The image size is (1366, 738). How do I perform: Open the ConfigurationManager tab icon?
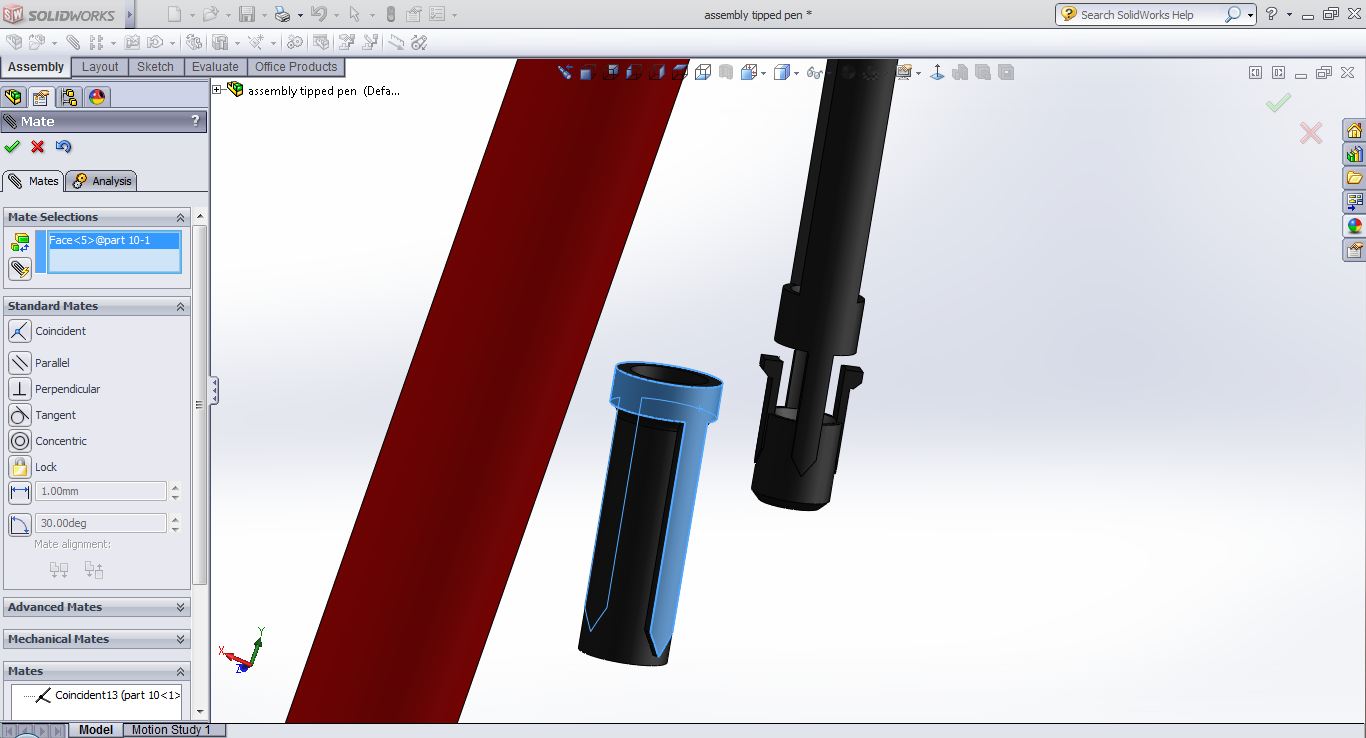pos(68,97)
